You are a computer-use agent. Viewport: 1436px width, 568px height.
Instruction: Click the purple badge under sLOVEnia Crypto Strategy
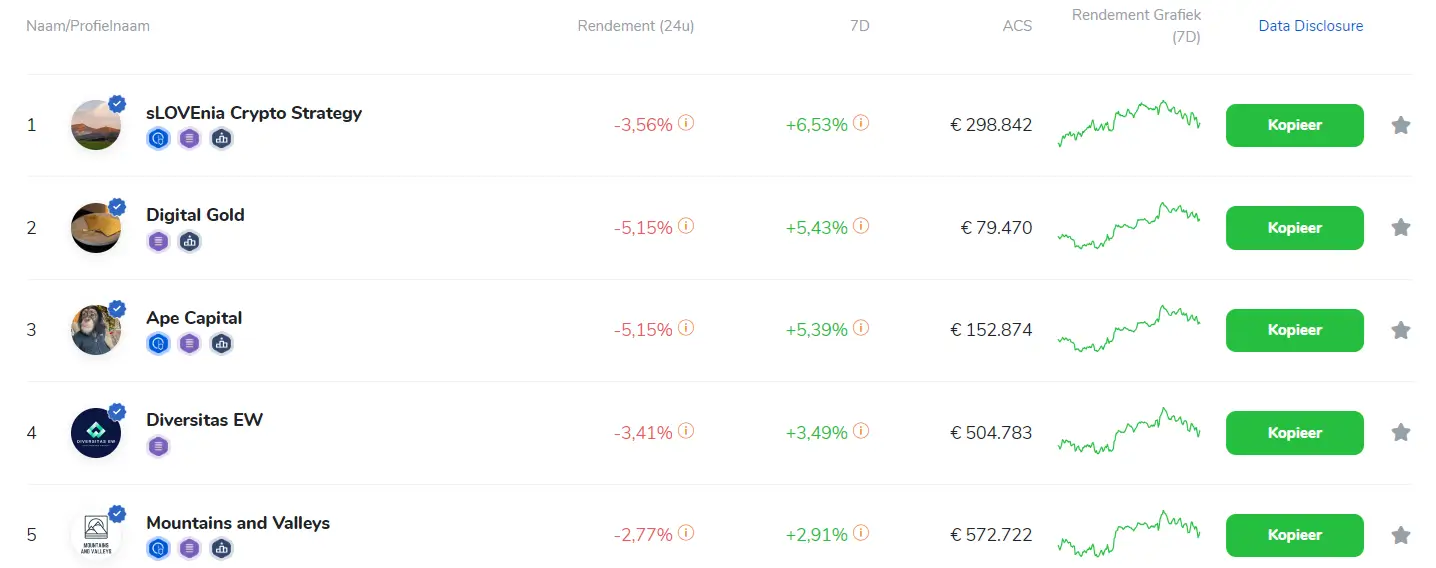189,139
